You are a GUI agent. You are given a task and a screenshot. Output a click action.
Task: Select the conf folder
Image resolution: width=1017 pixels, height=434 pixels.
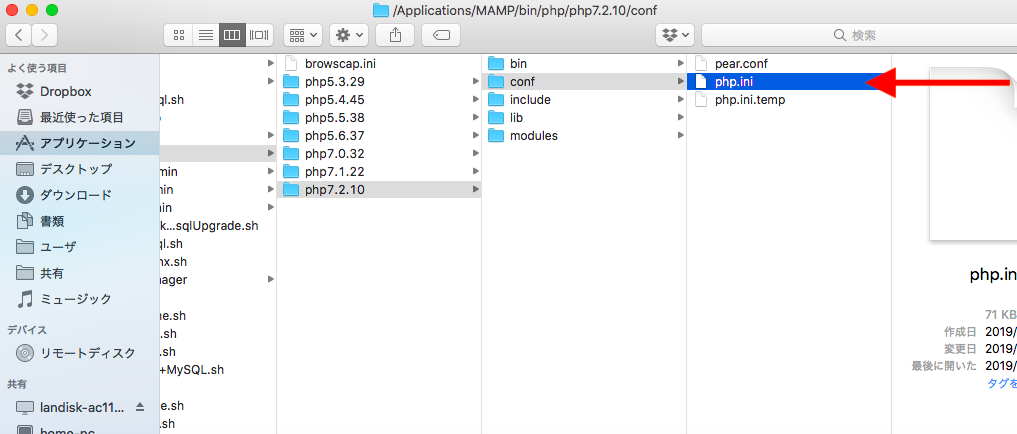tap(584, 82)
